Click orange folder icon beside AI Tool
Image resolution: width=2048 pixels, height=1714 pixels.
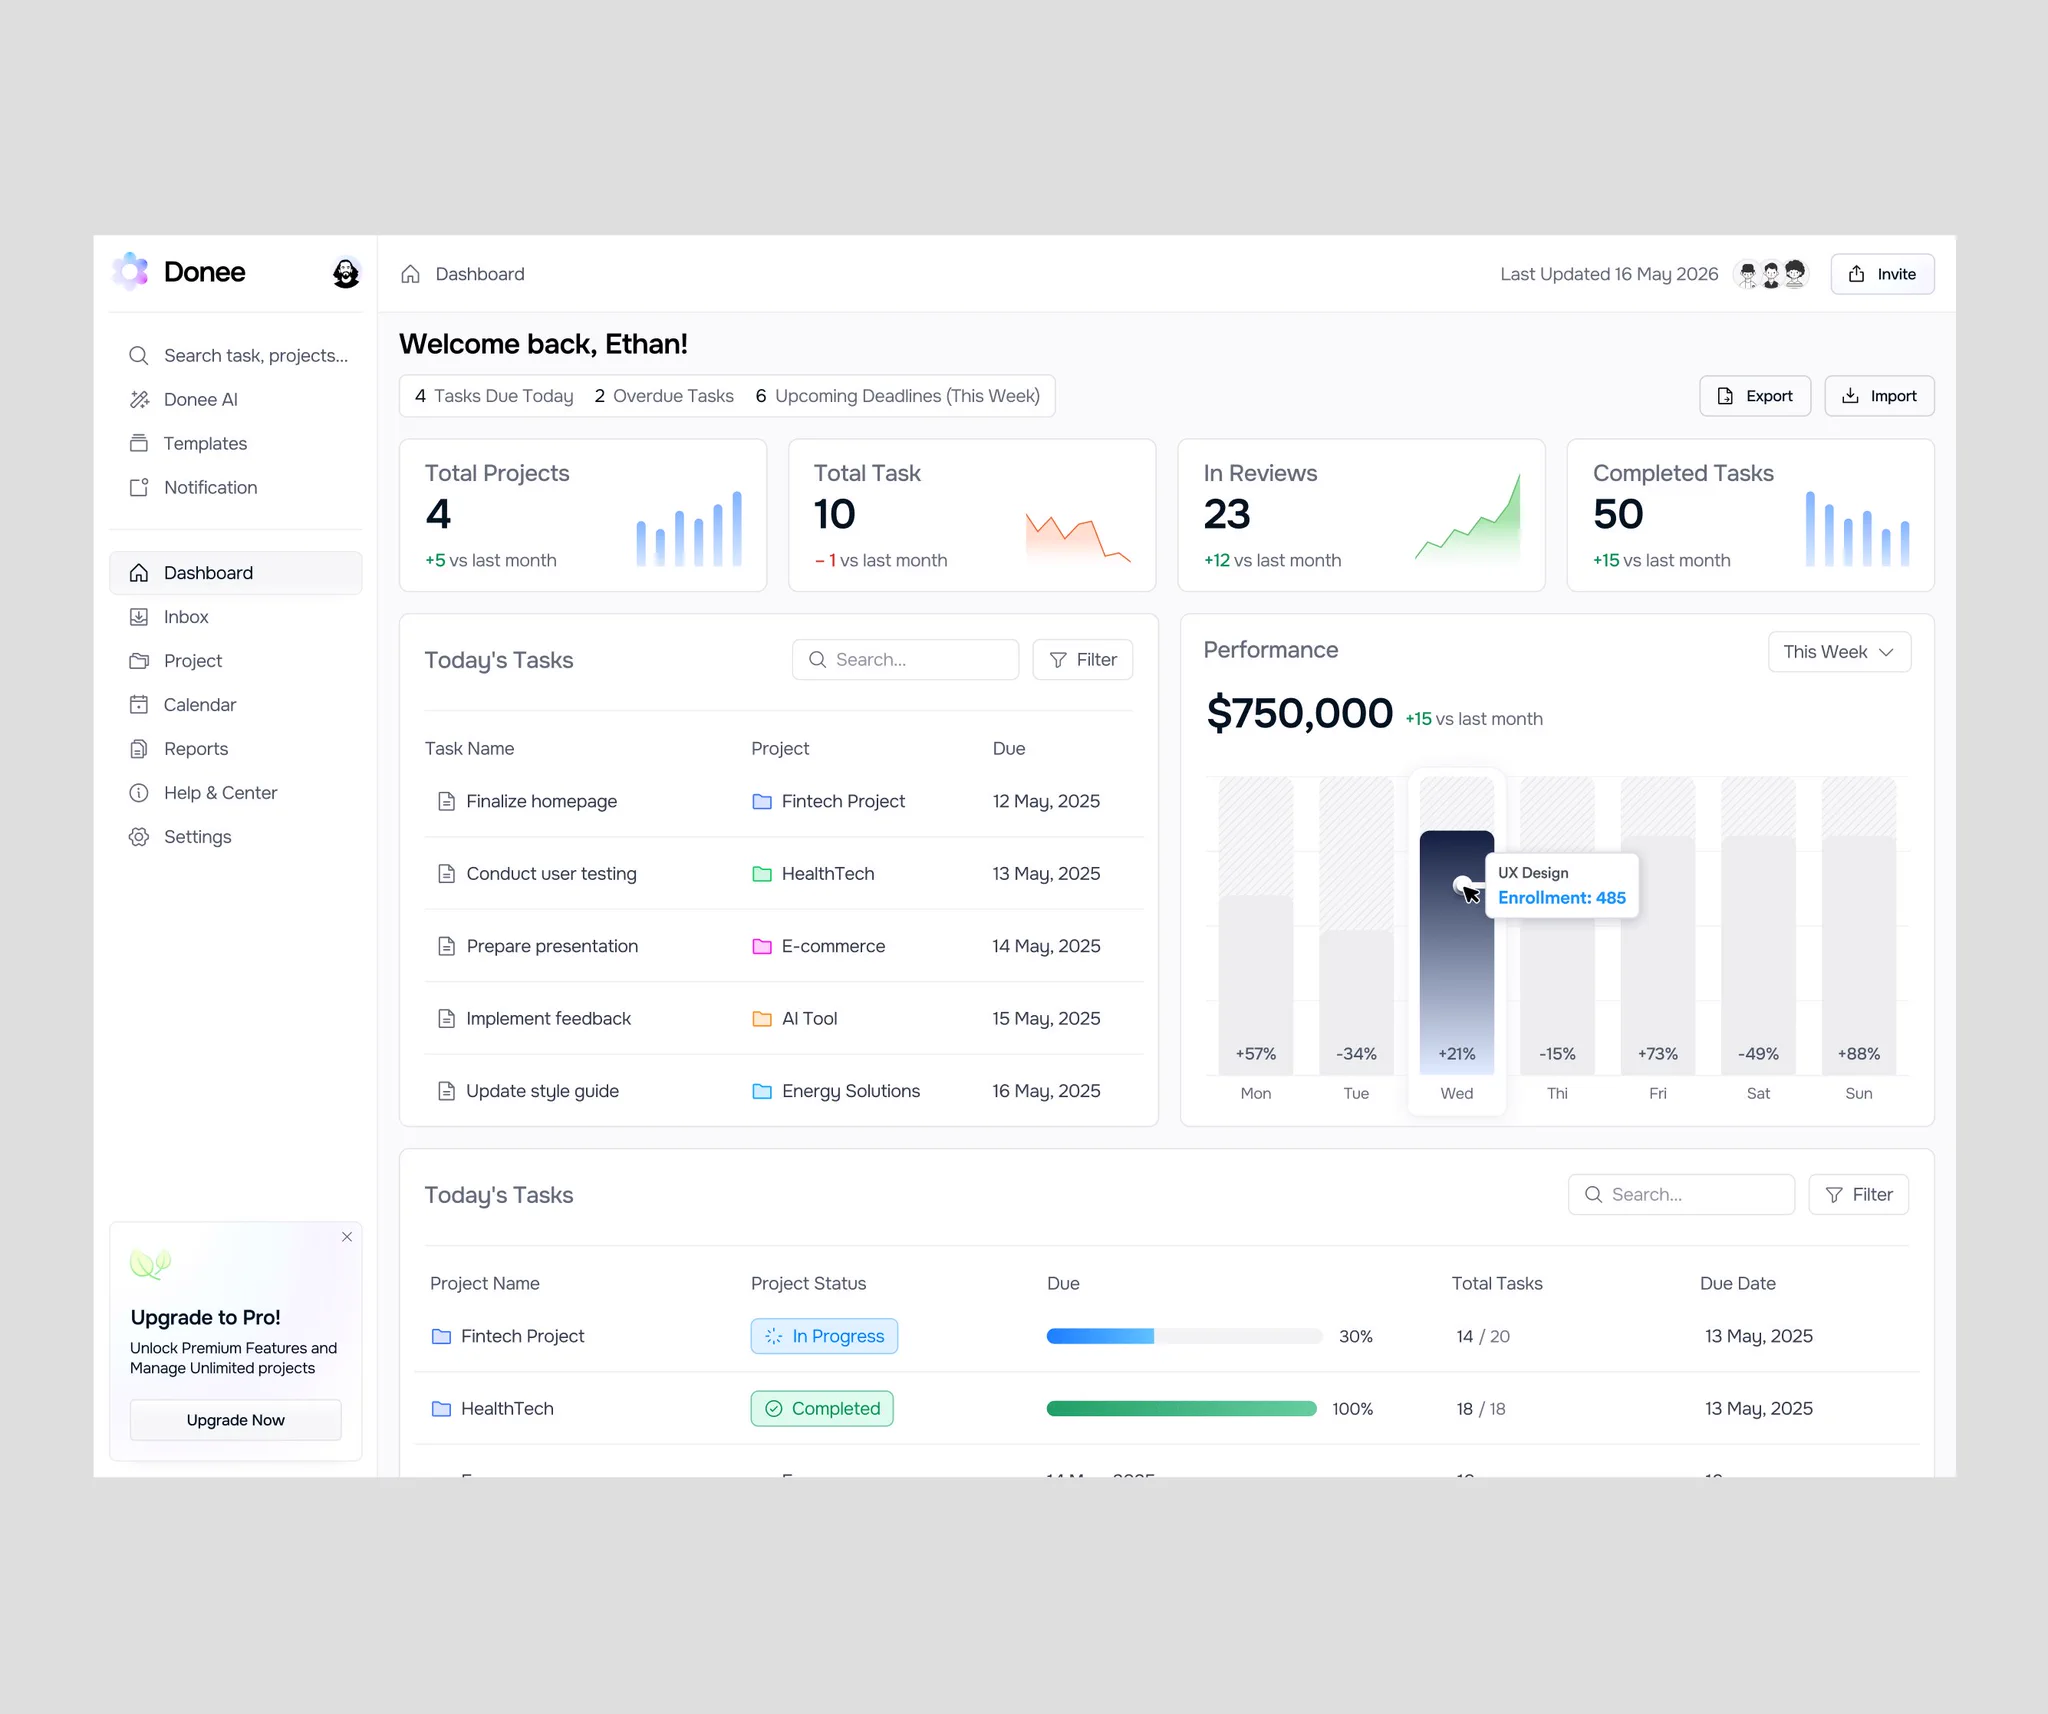point(762,1019)
